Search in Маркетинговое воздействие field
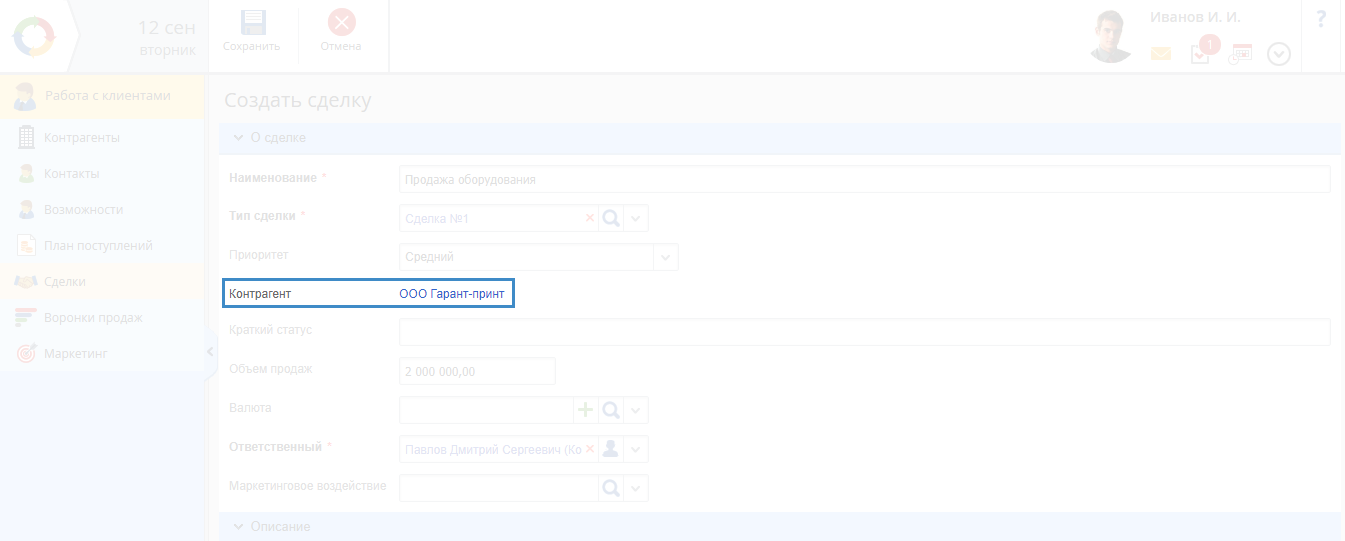Viewport: 1345px width, 541px height. 611,488
